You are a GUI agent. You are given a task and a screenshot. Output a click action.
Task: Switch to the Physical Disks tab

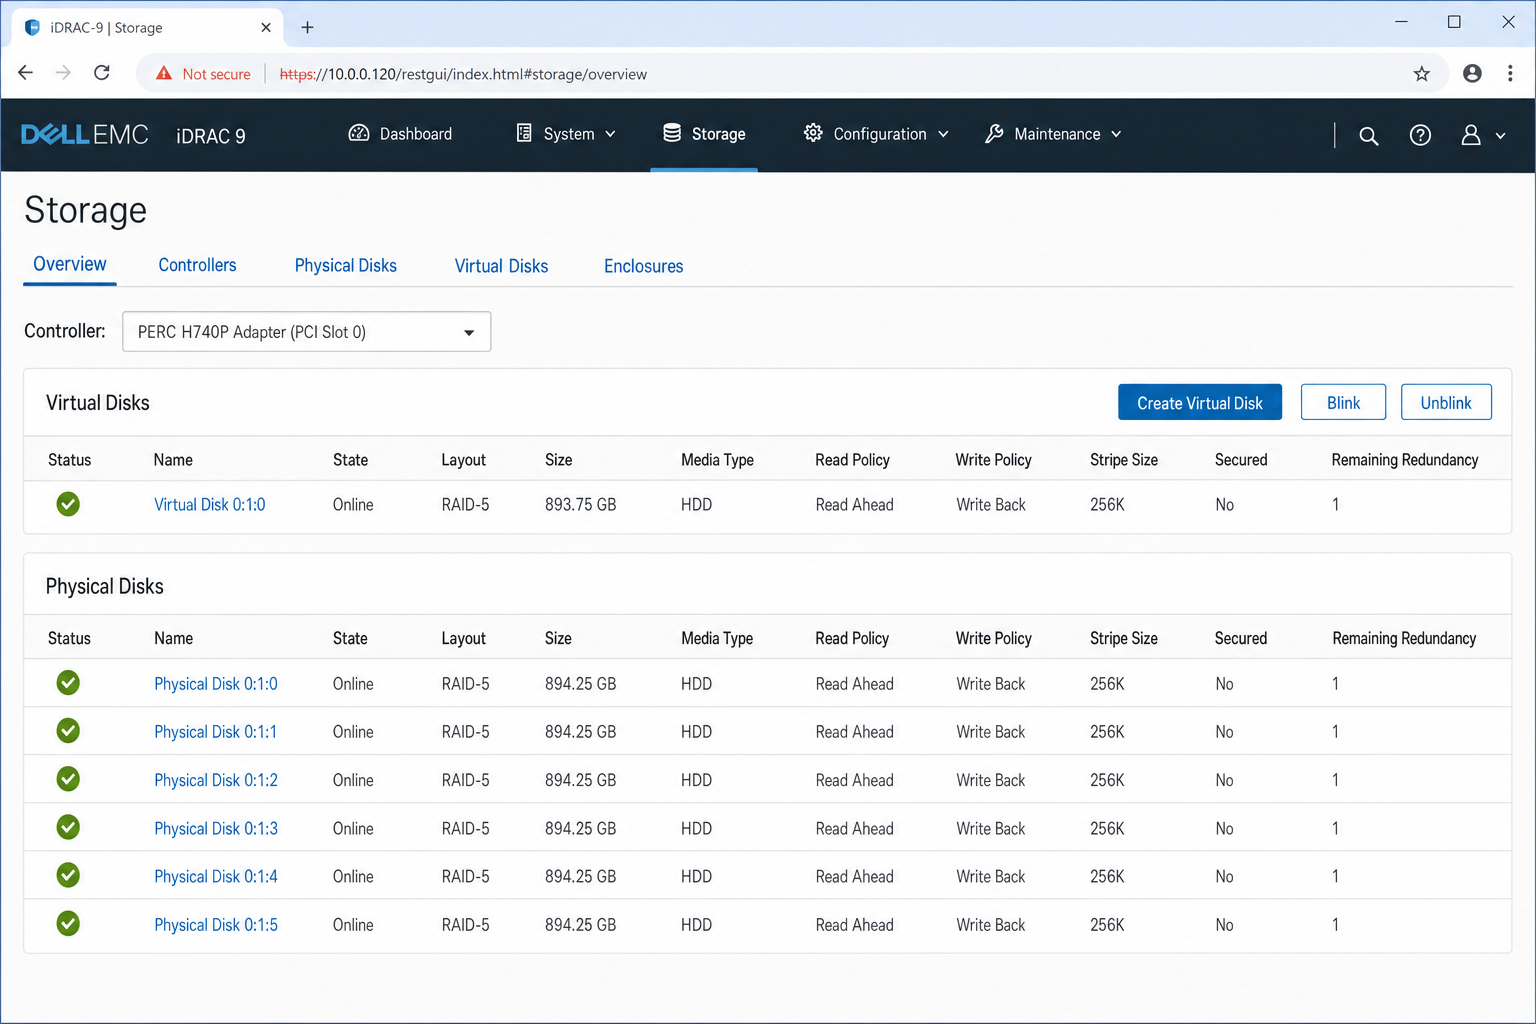(345, 265)
